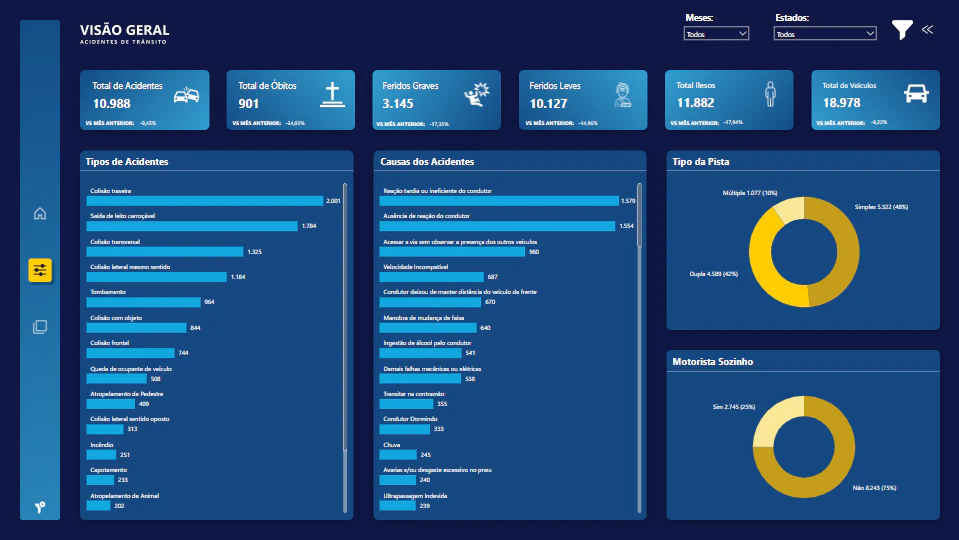Select the yellow sliders overview icon
This screenshot has width=959, height=540.
(x=40, y=270)
